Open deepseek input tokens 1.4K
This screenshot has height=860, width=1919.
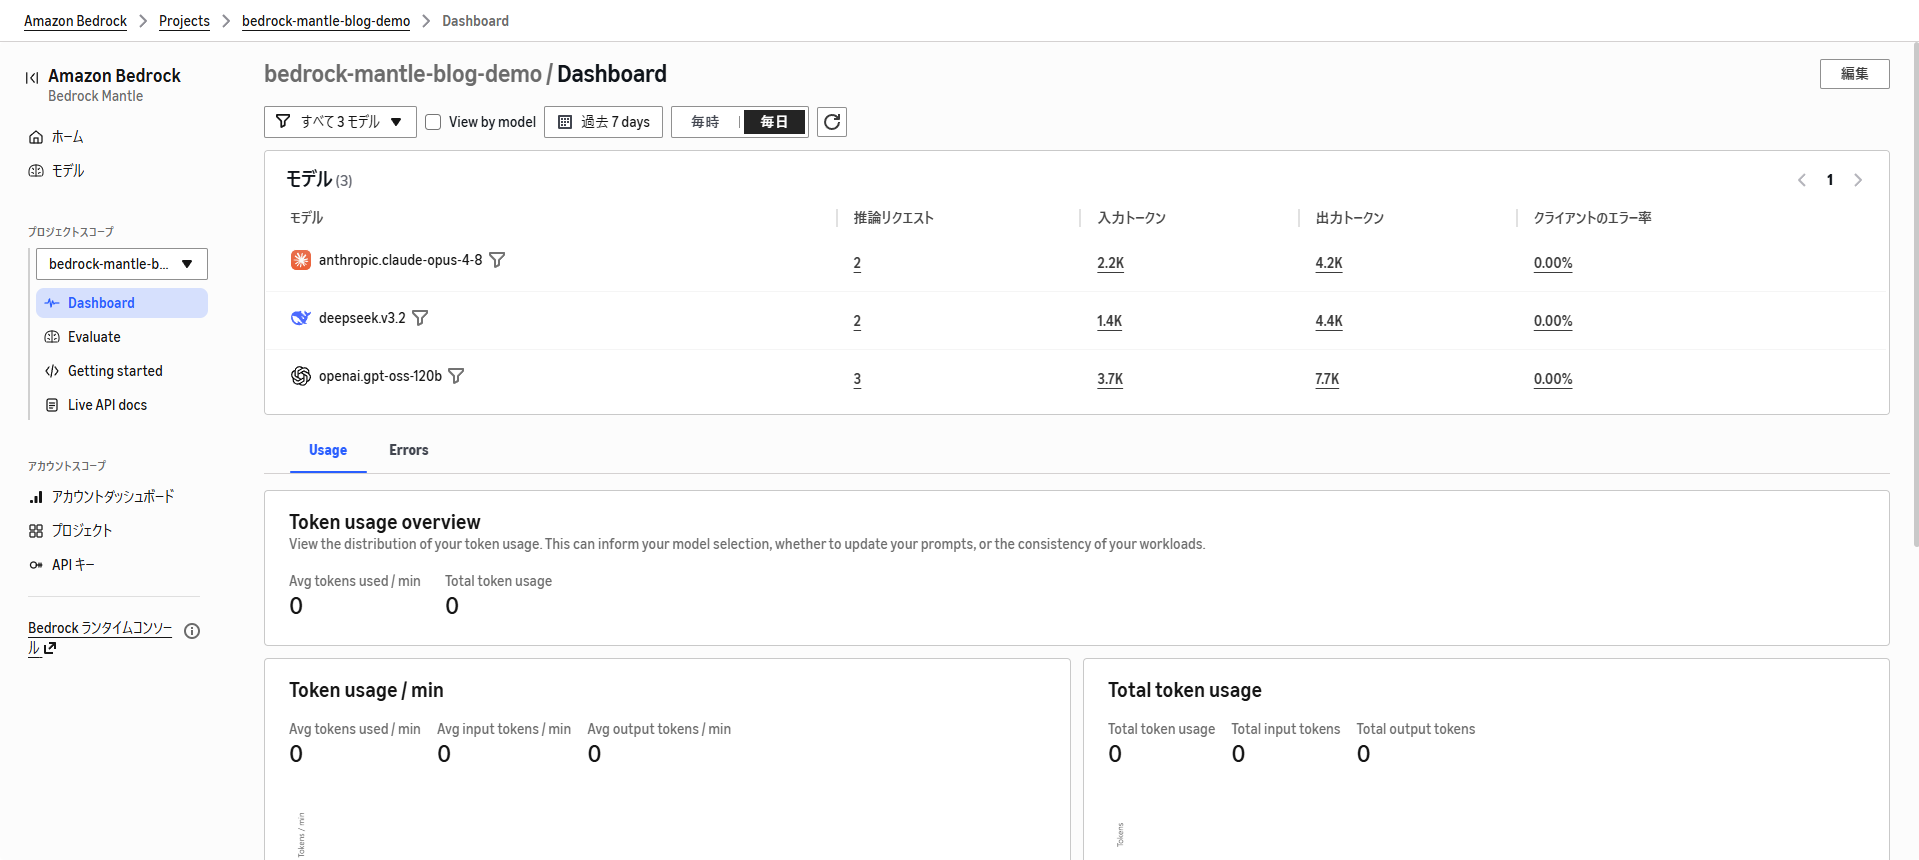(x=1109, y=321)
